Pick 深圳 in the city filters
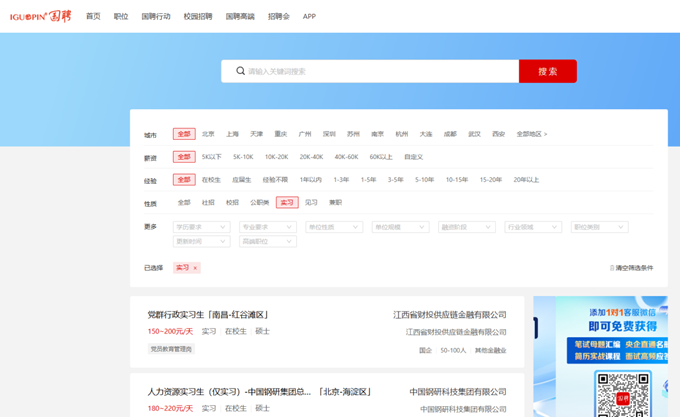The image size is (680, 417). point(329,134)
